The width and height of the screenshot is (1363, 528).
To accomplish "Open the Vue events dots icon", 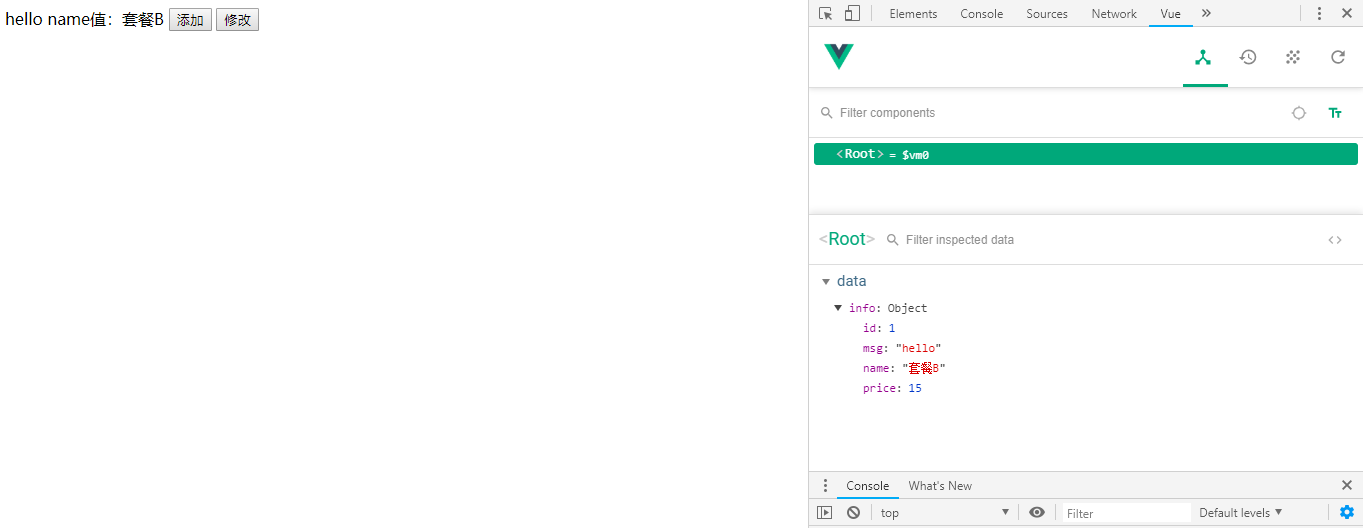I will pos(1293,57).
